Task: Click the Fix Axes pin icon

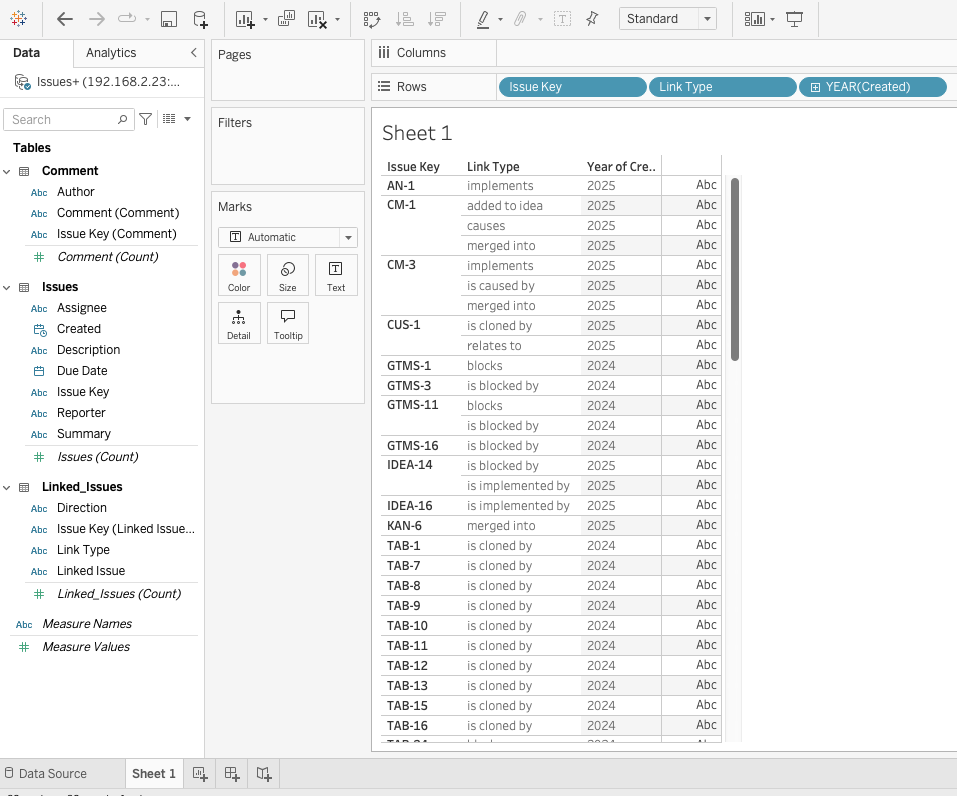Action: click(x=592, y=19)
